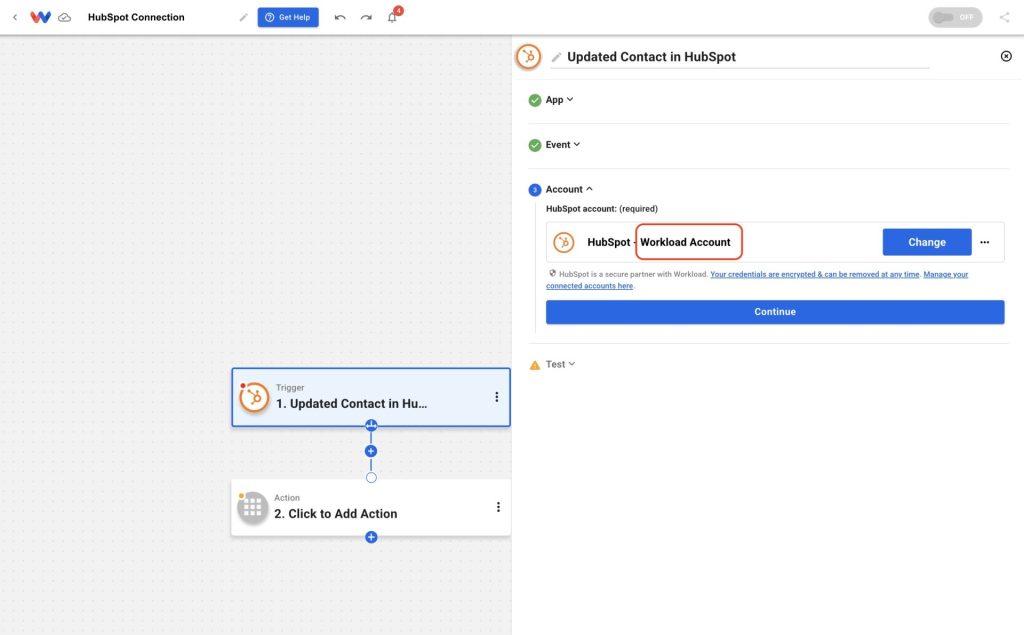The width and height of the screenshot is (1024, 635).
Task: Open the credentials encrypted link
Action: (x=814, y=274)
